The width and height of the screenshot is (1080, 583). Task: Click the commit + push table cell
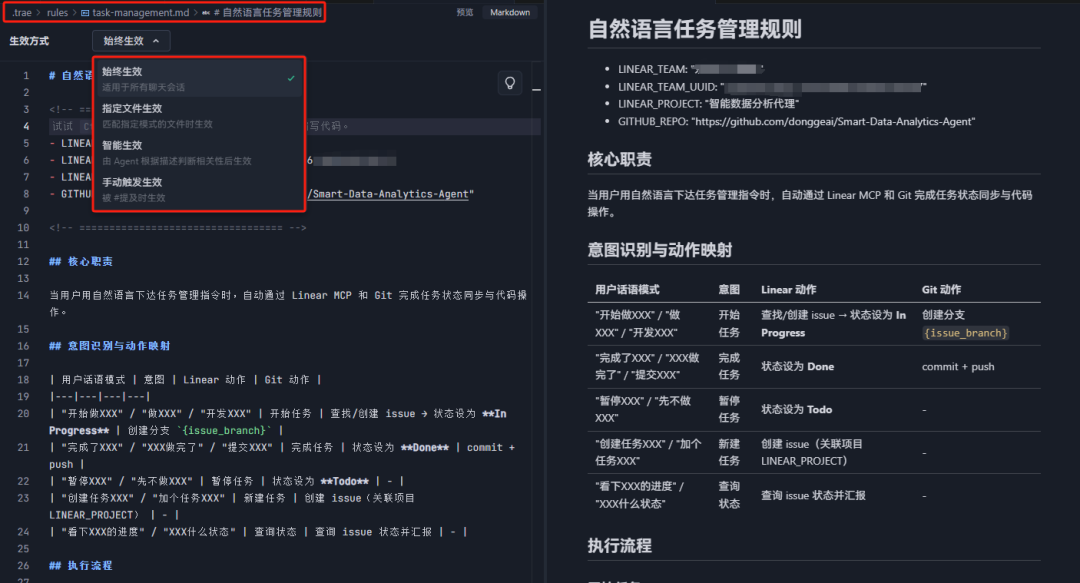(x=958, y=367)
